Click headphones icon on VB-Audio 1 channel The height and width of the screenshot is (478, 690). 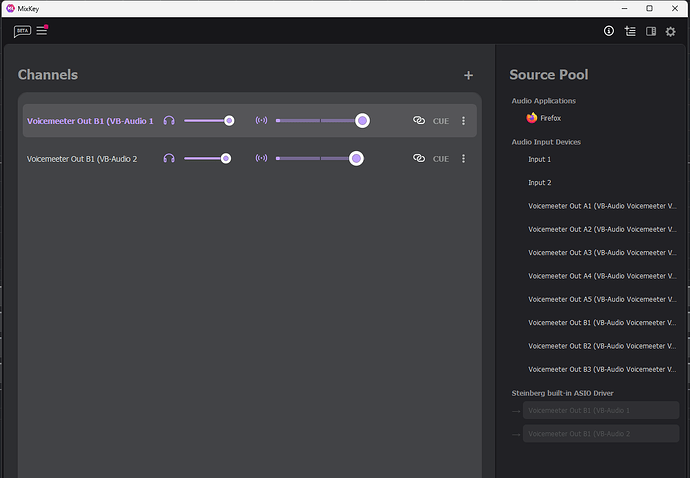[169, 121]
